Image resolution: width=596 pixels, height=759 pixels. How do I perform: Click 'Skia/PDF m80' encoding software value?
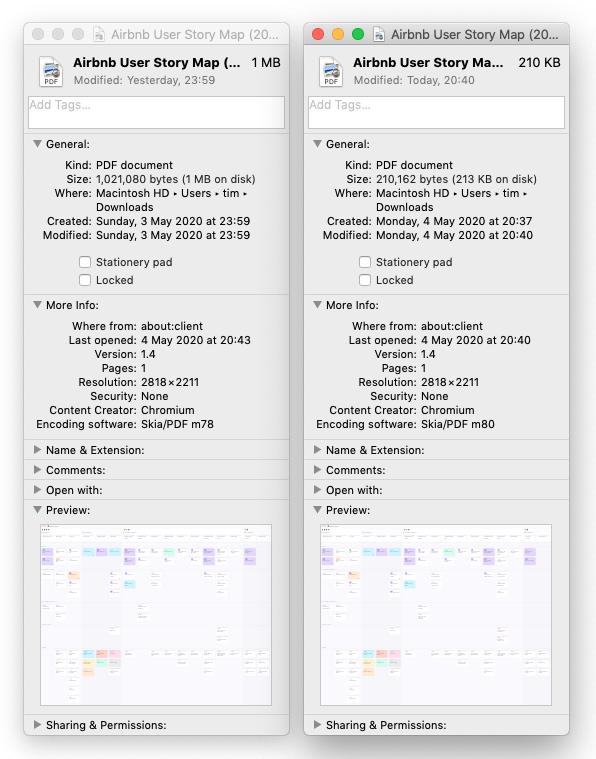coord(458,424)
